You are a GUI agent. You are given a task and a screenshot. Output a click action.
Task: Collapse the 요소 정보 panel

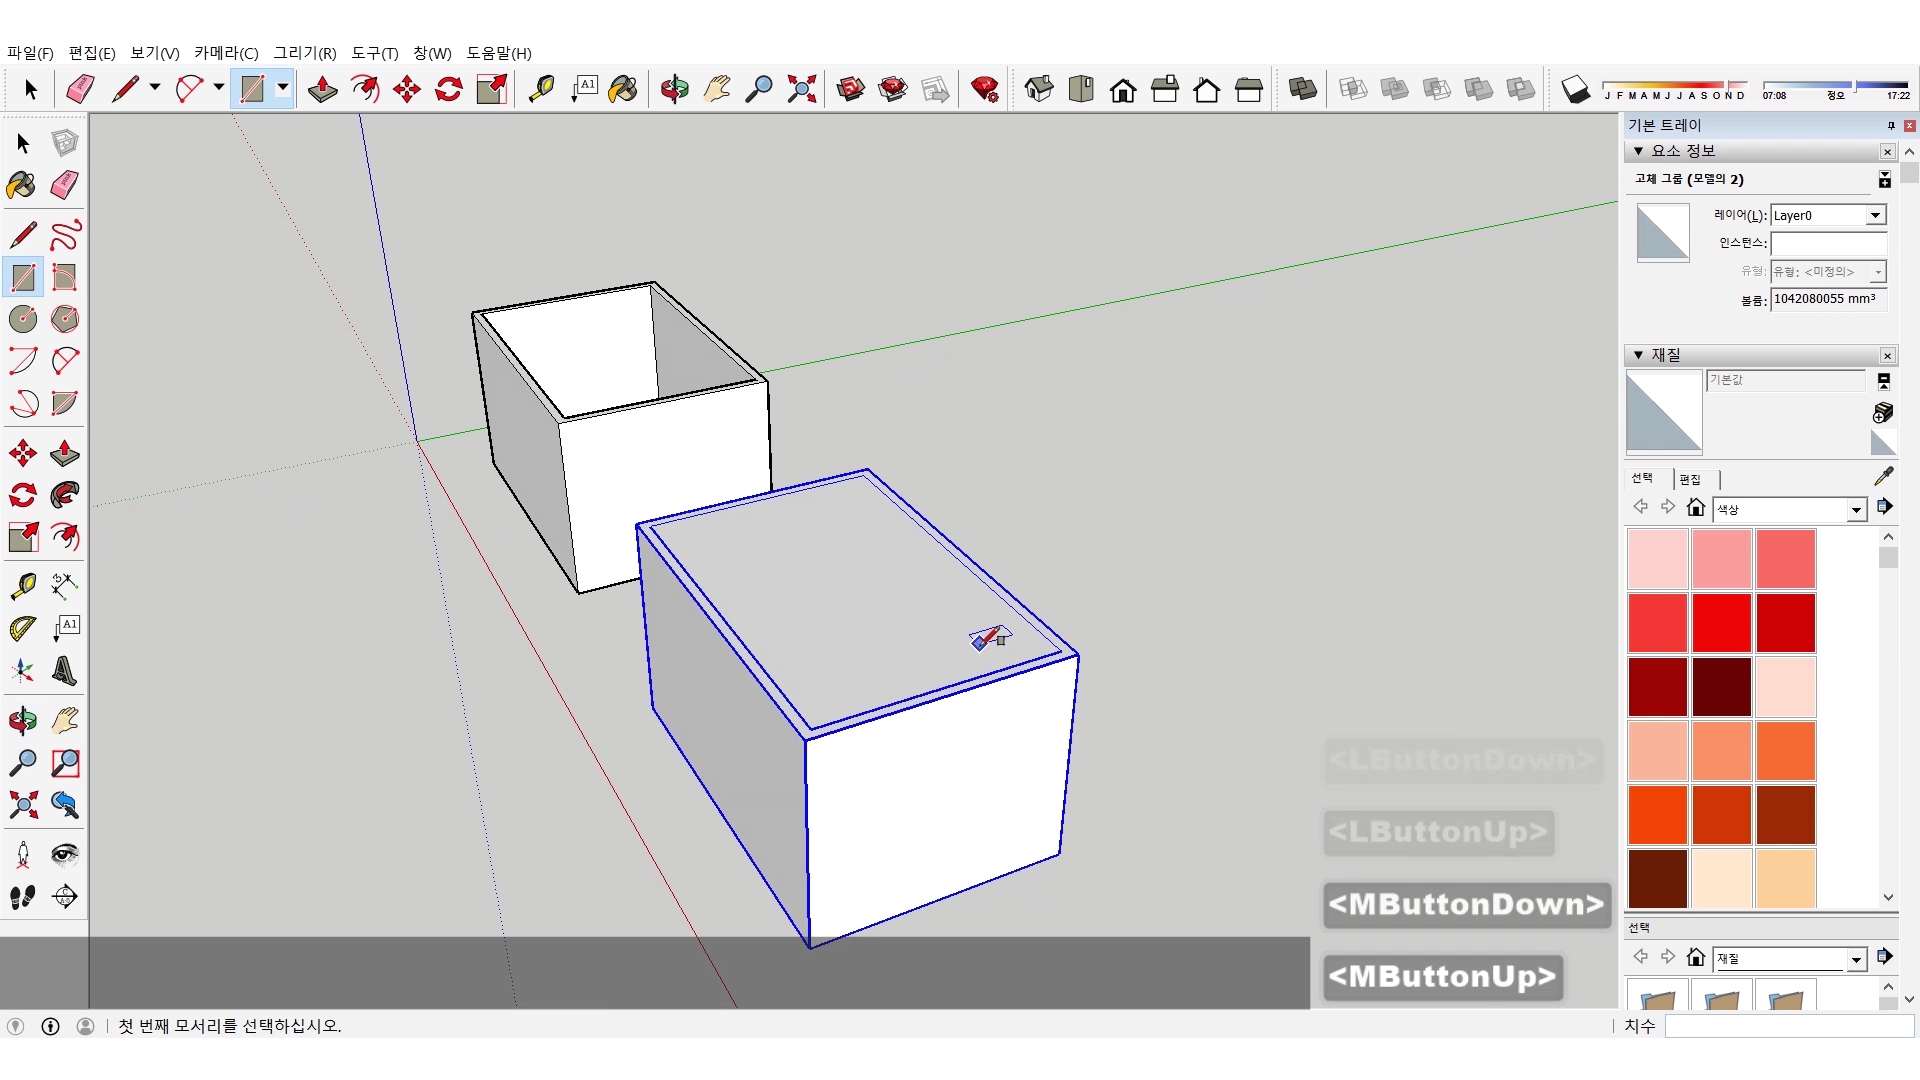coord(1639,151)
